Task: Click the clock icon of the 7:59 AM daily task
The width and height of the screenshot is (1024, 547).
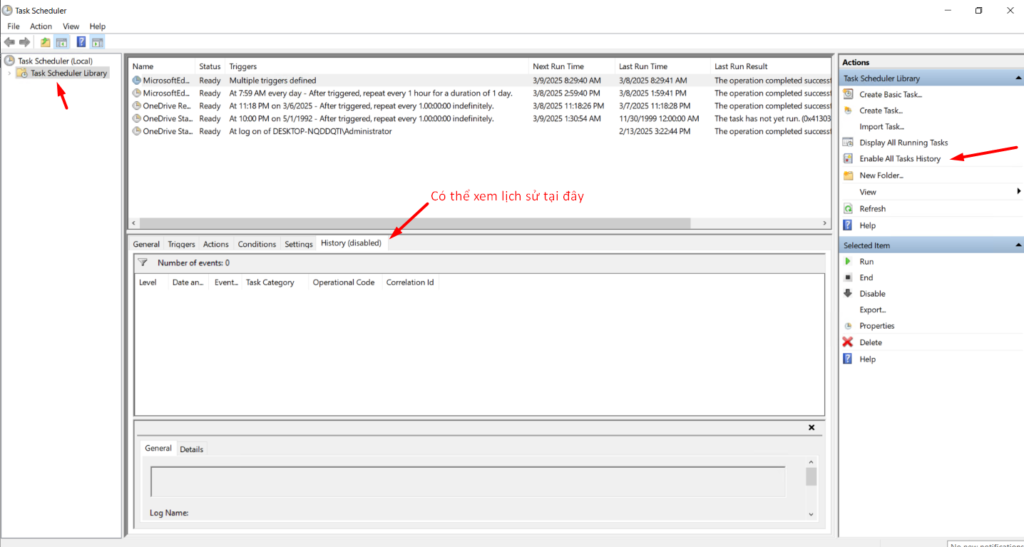Action: tap(136, 93)
